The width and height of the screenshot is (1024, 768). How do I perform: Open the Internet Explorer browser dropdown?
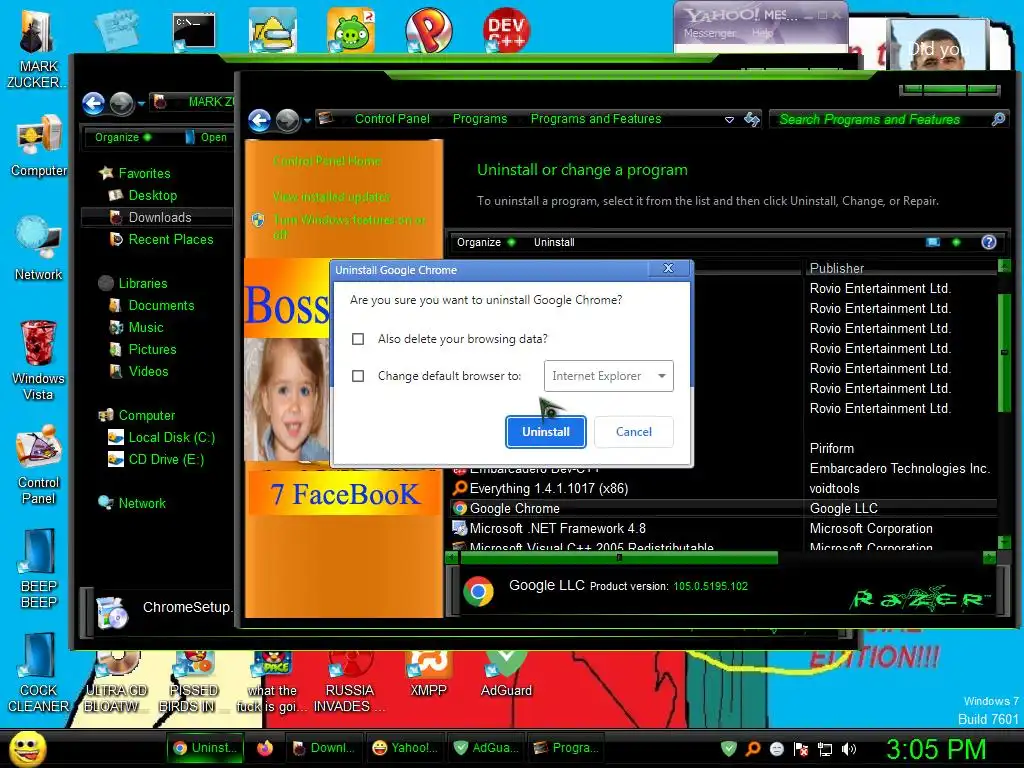(609, 376)
